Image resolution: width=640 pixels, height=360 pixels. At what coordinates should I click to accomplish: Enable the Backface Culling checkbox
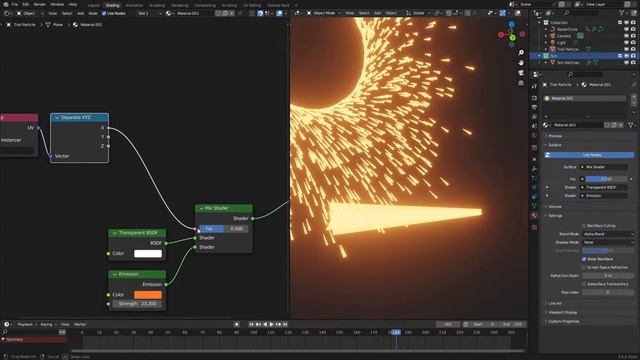[x=584, y=226]
